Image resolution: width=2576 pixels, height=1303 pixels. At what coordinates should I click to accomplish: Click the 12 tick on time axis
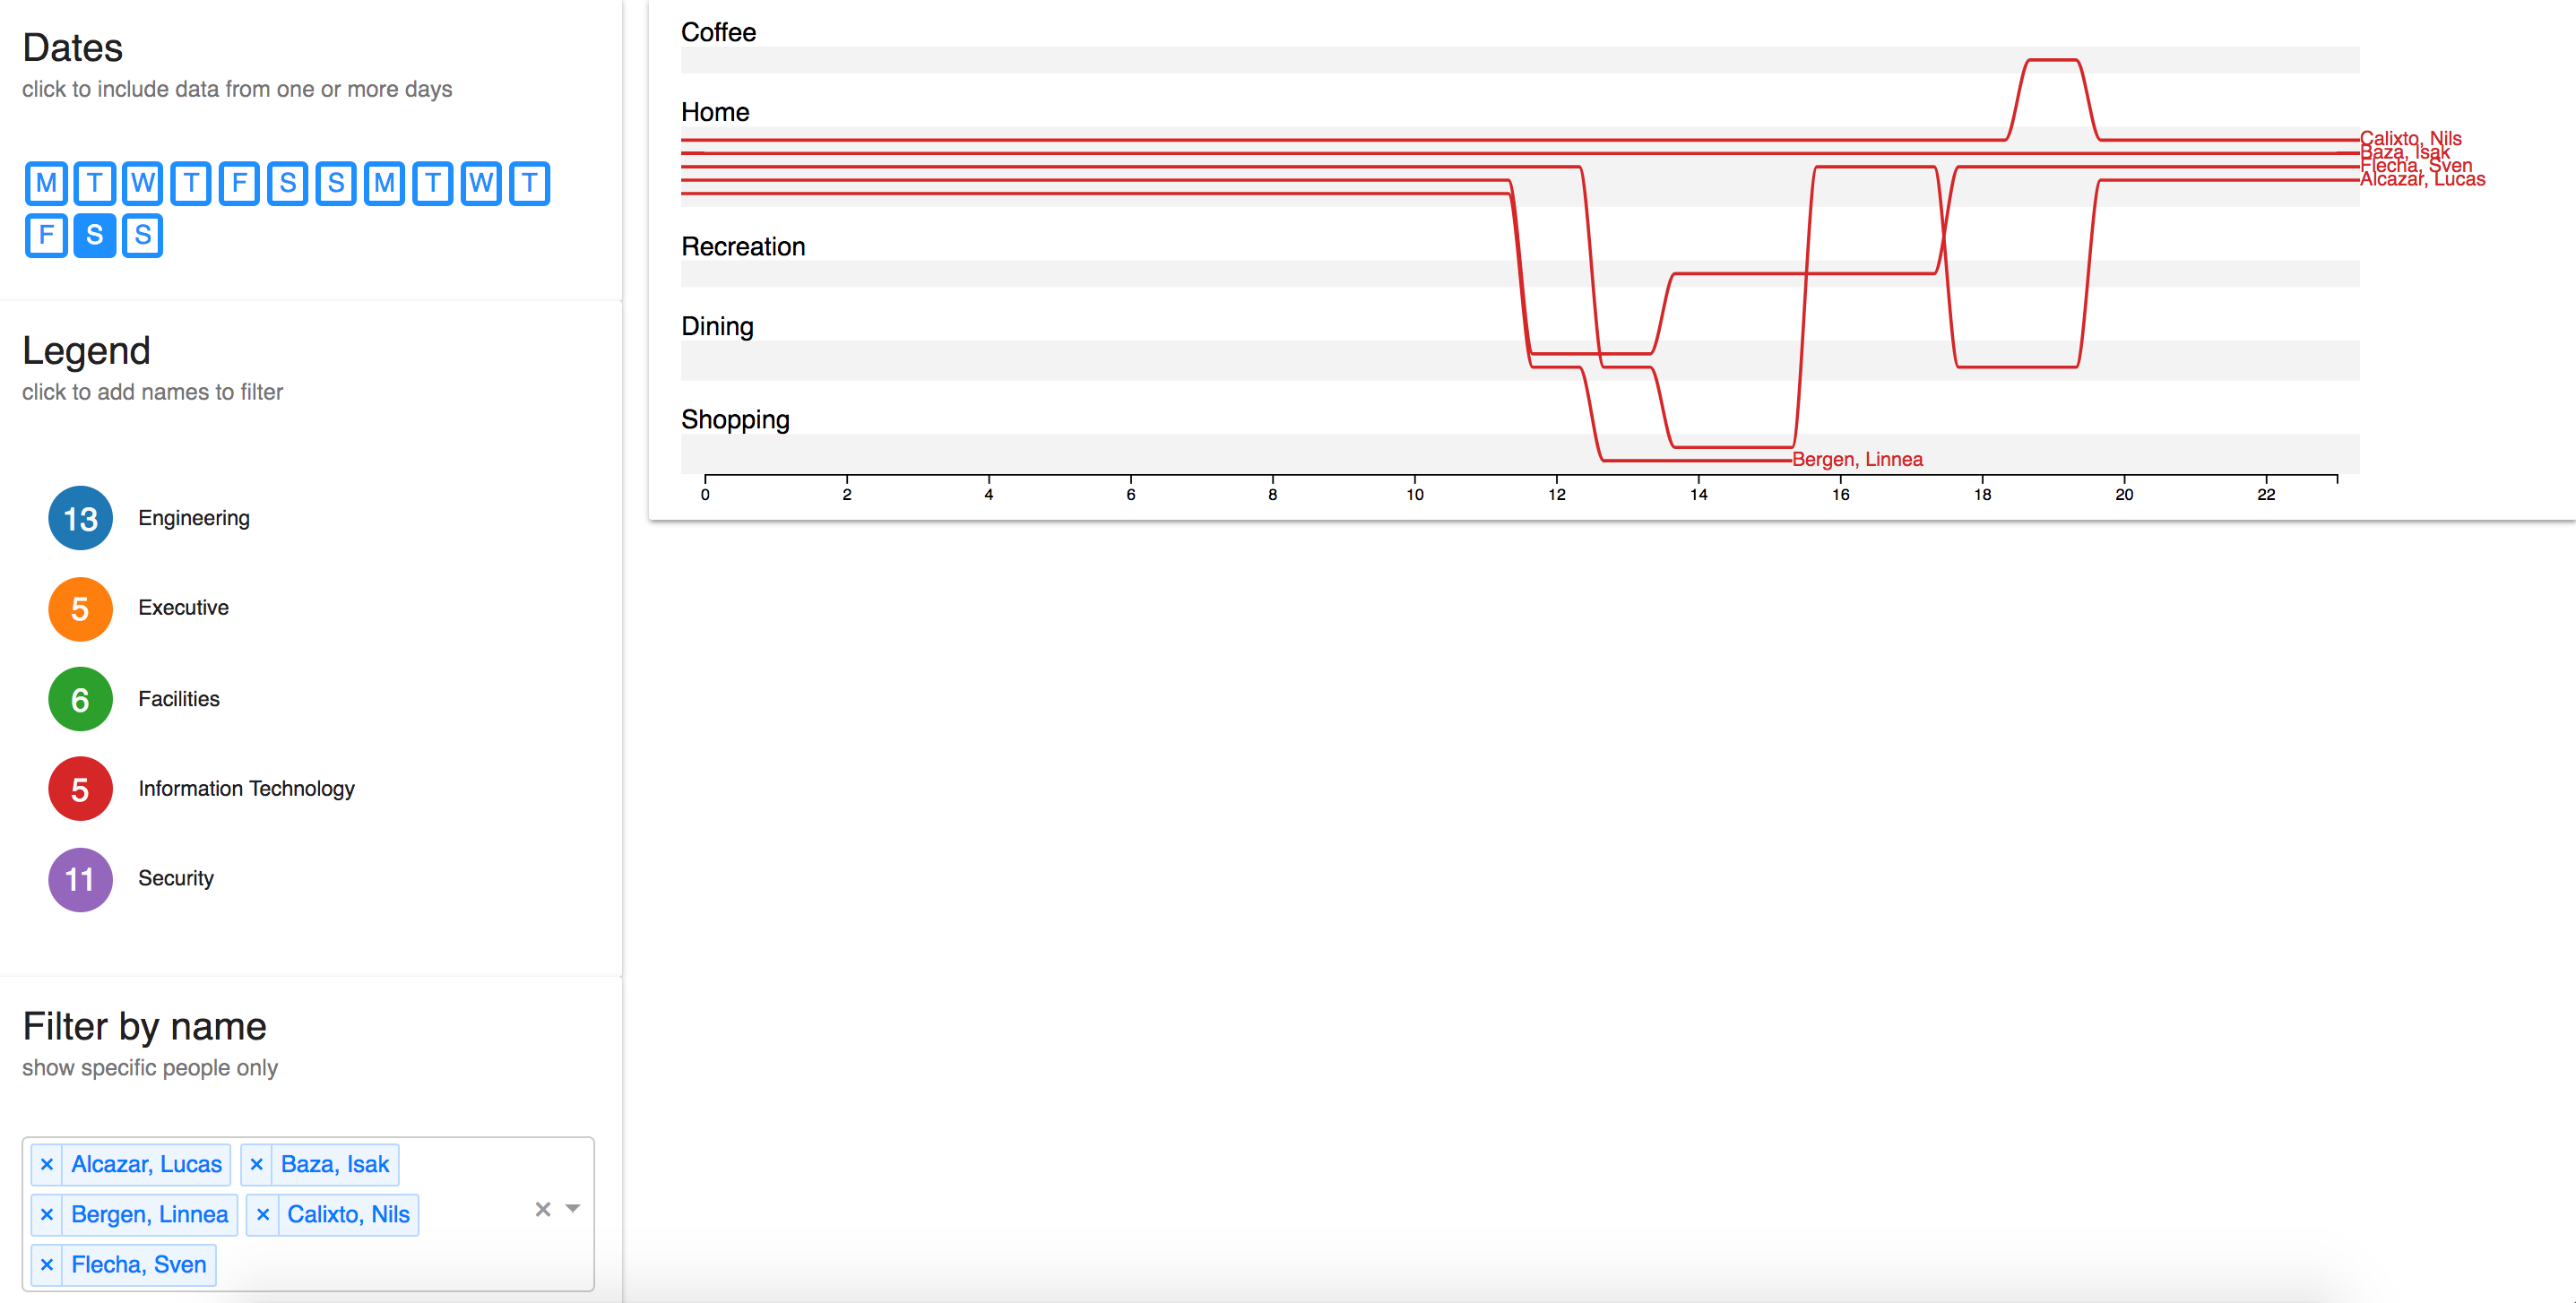pyautogui.click(x=1557, y=494)
